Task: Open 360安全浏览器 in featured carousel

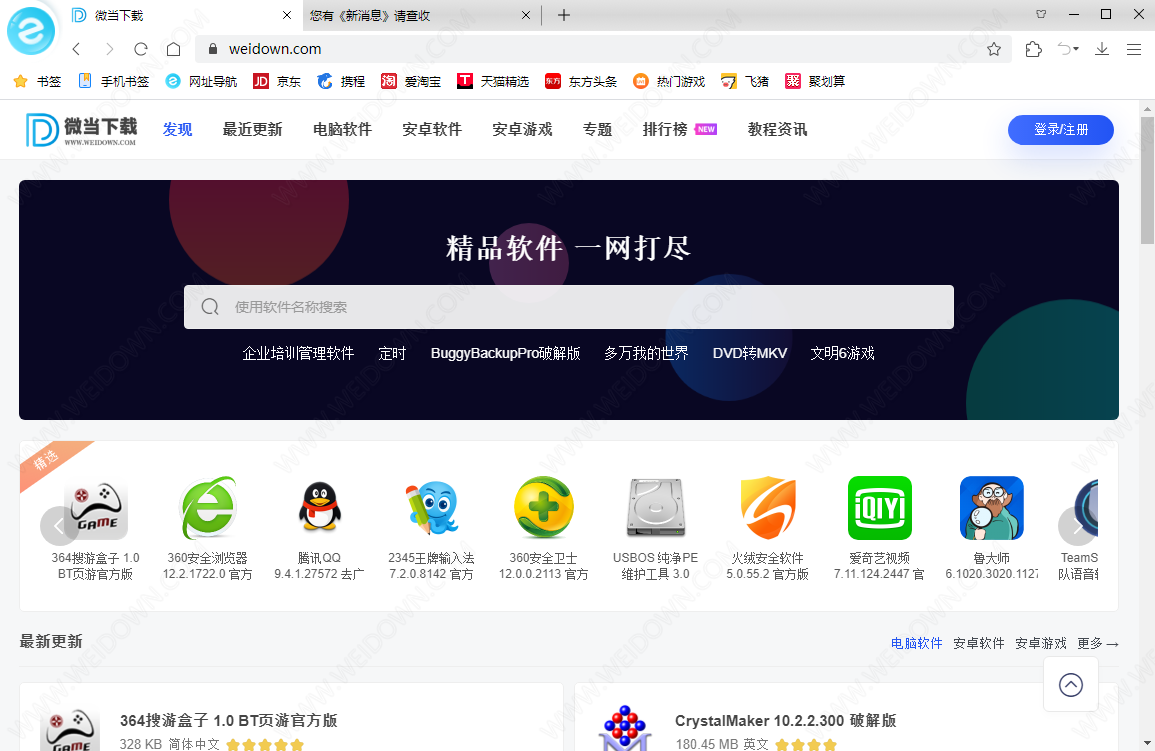Action: click(208, 529)
